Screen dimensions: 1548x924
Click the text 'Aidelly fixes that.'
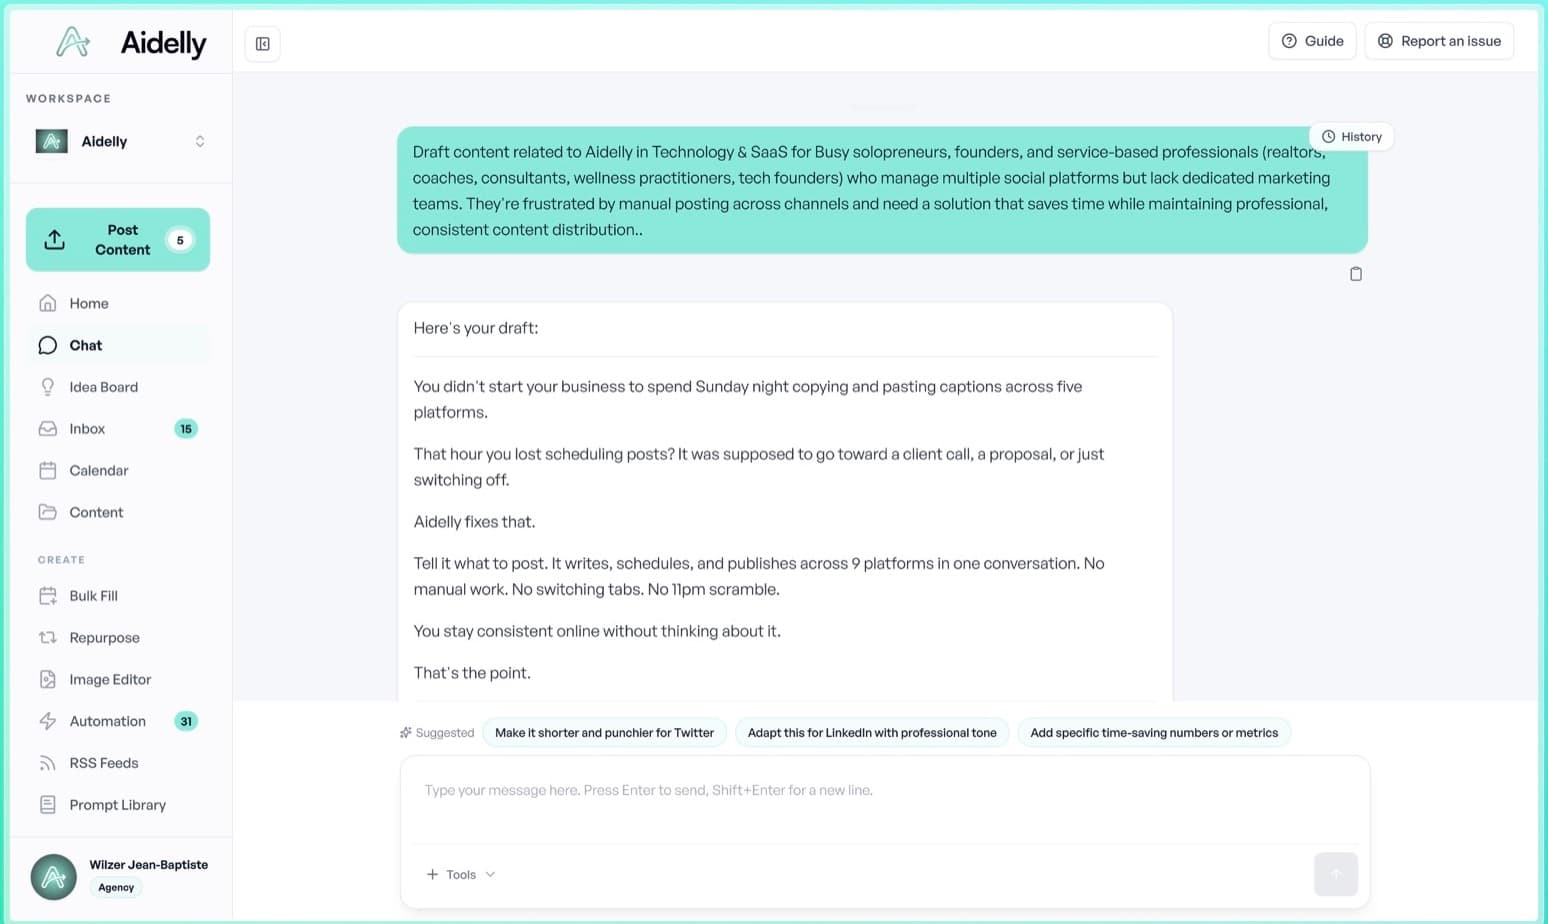(x=474, y=522)
